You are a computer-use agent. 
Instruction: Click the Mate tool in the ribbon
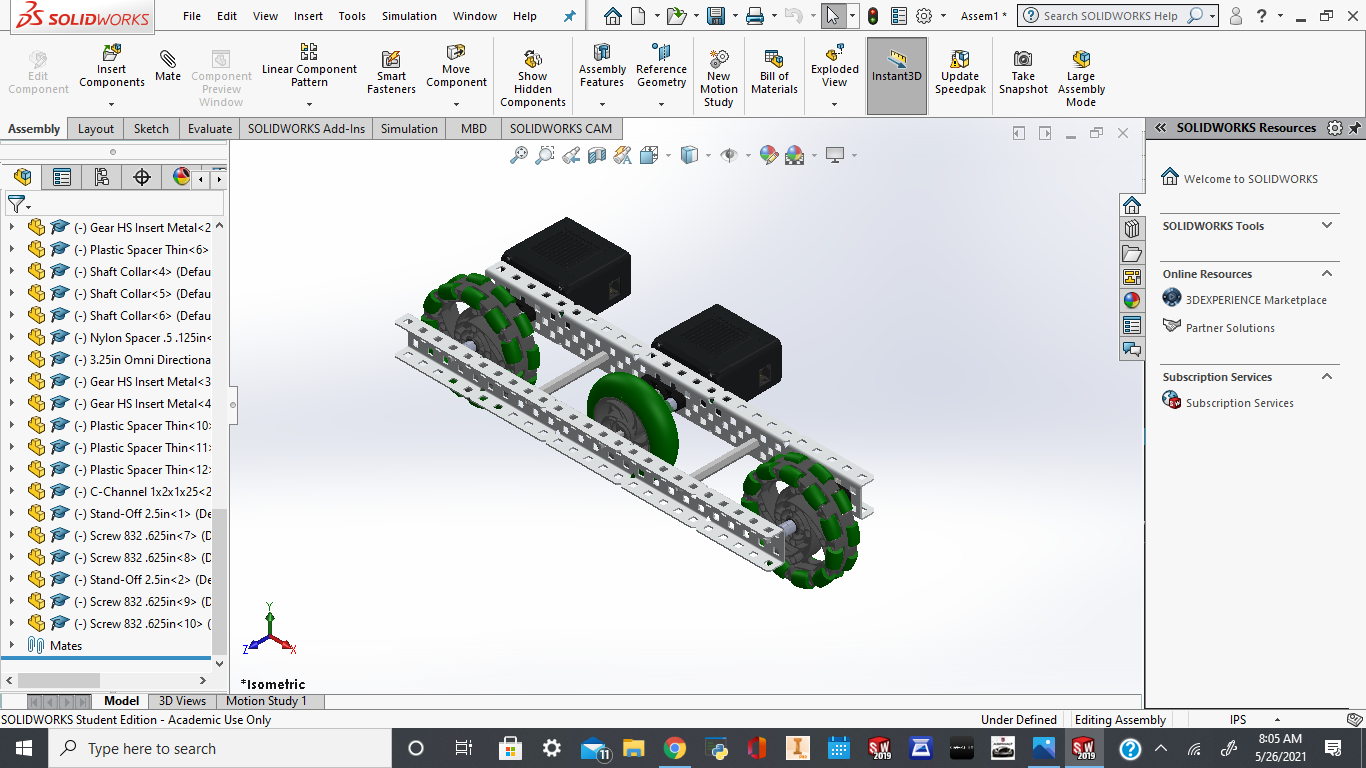point(168,66)
